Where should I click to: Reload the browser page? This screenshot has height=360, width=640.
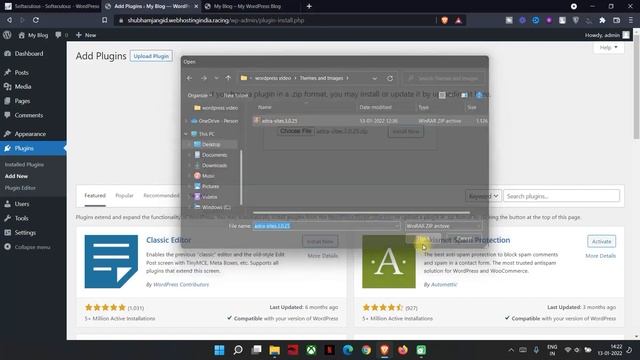pos(36,20)
